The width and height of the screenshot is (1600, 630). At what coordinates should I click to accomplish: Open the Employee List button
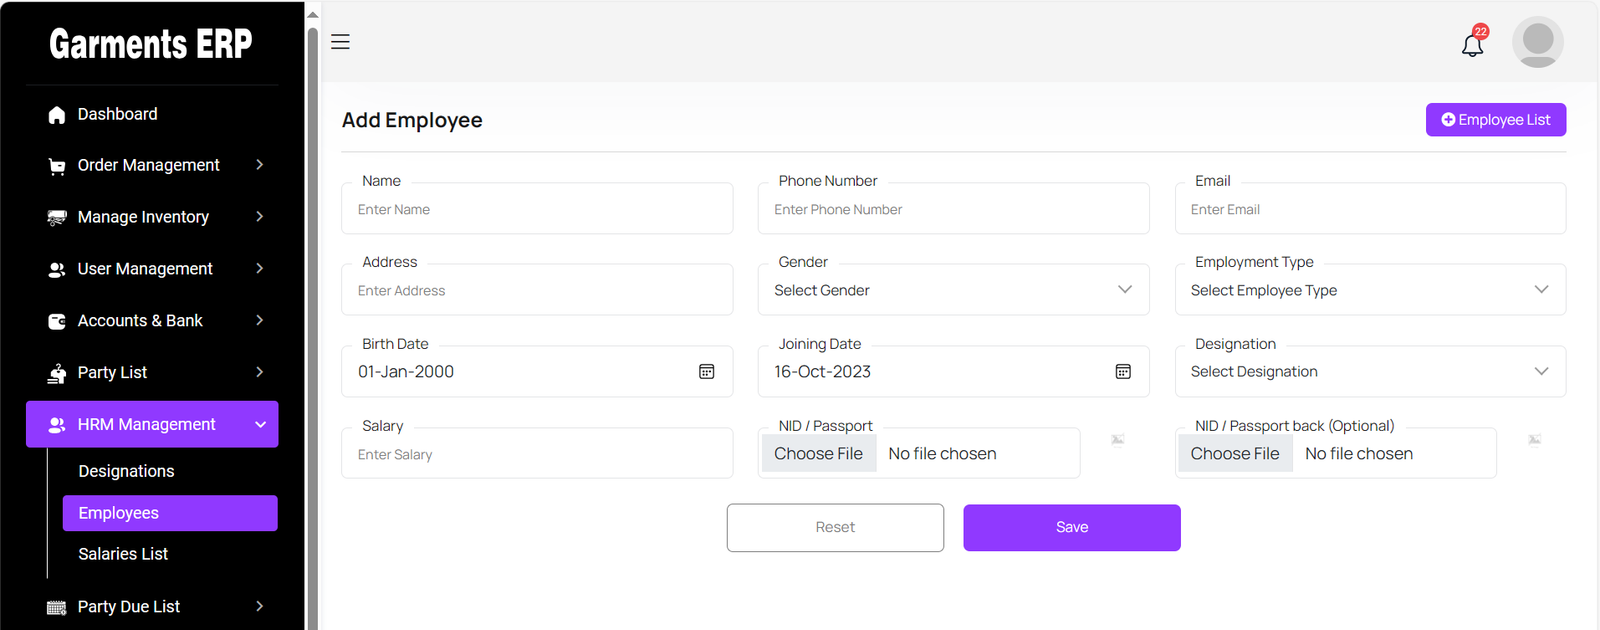1495,120
